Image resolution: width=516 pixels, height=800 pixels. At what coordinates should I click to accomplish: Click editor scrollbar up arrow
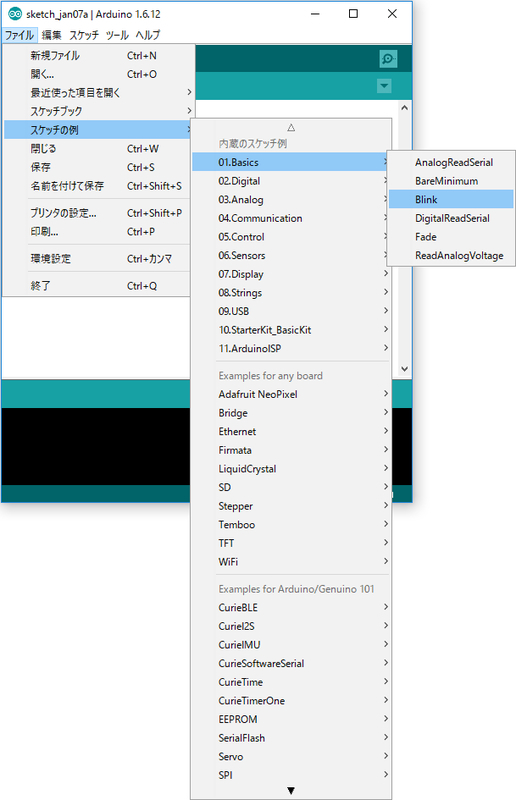point(404,108)
